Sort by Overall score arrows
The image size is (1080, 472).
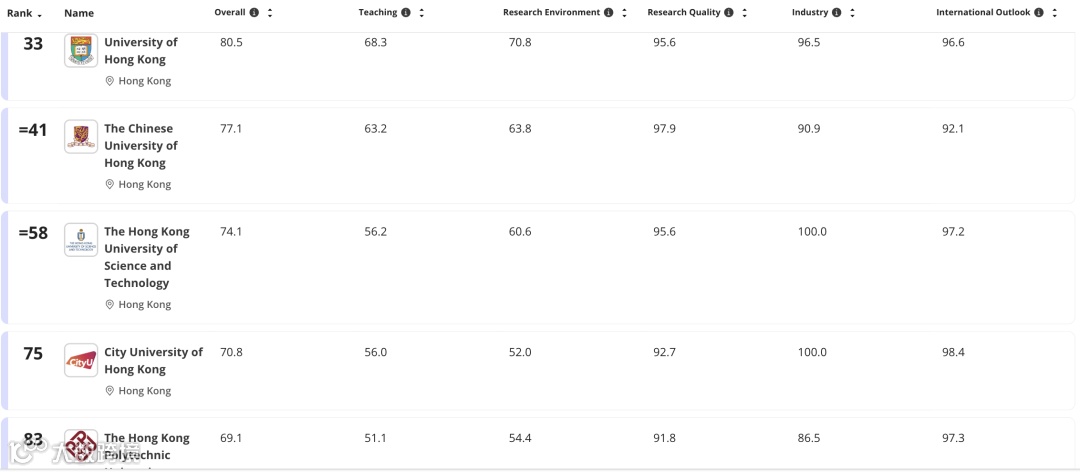point(270,12)
